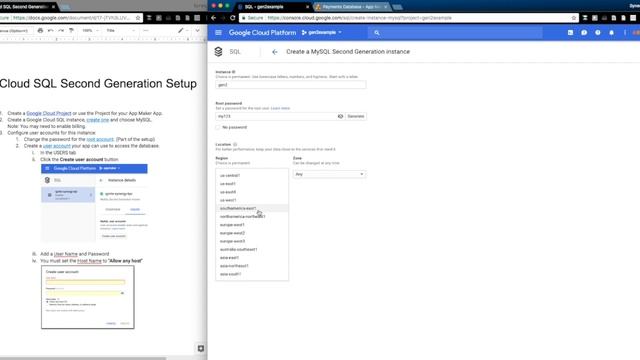Switch to the SQL - gen2example browser tab
The image size is (640, 360).
pyautogui.click(x=273, y=7)
